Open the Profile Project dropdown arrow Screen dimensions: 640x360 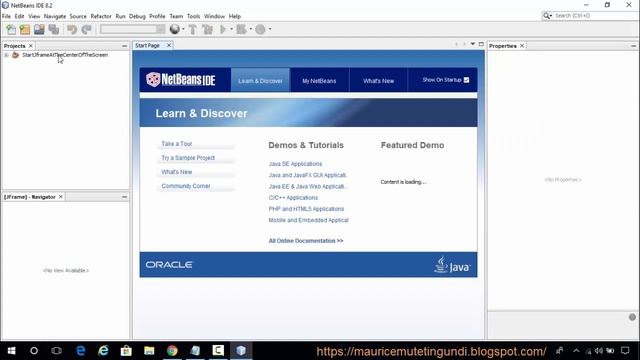270,29
